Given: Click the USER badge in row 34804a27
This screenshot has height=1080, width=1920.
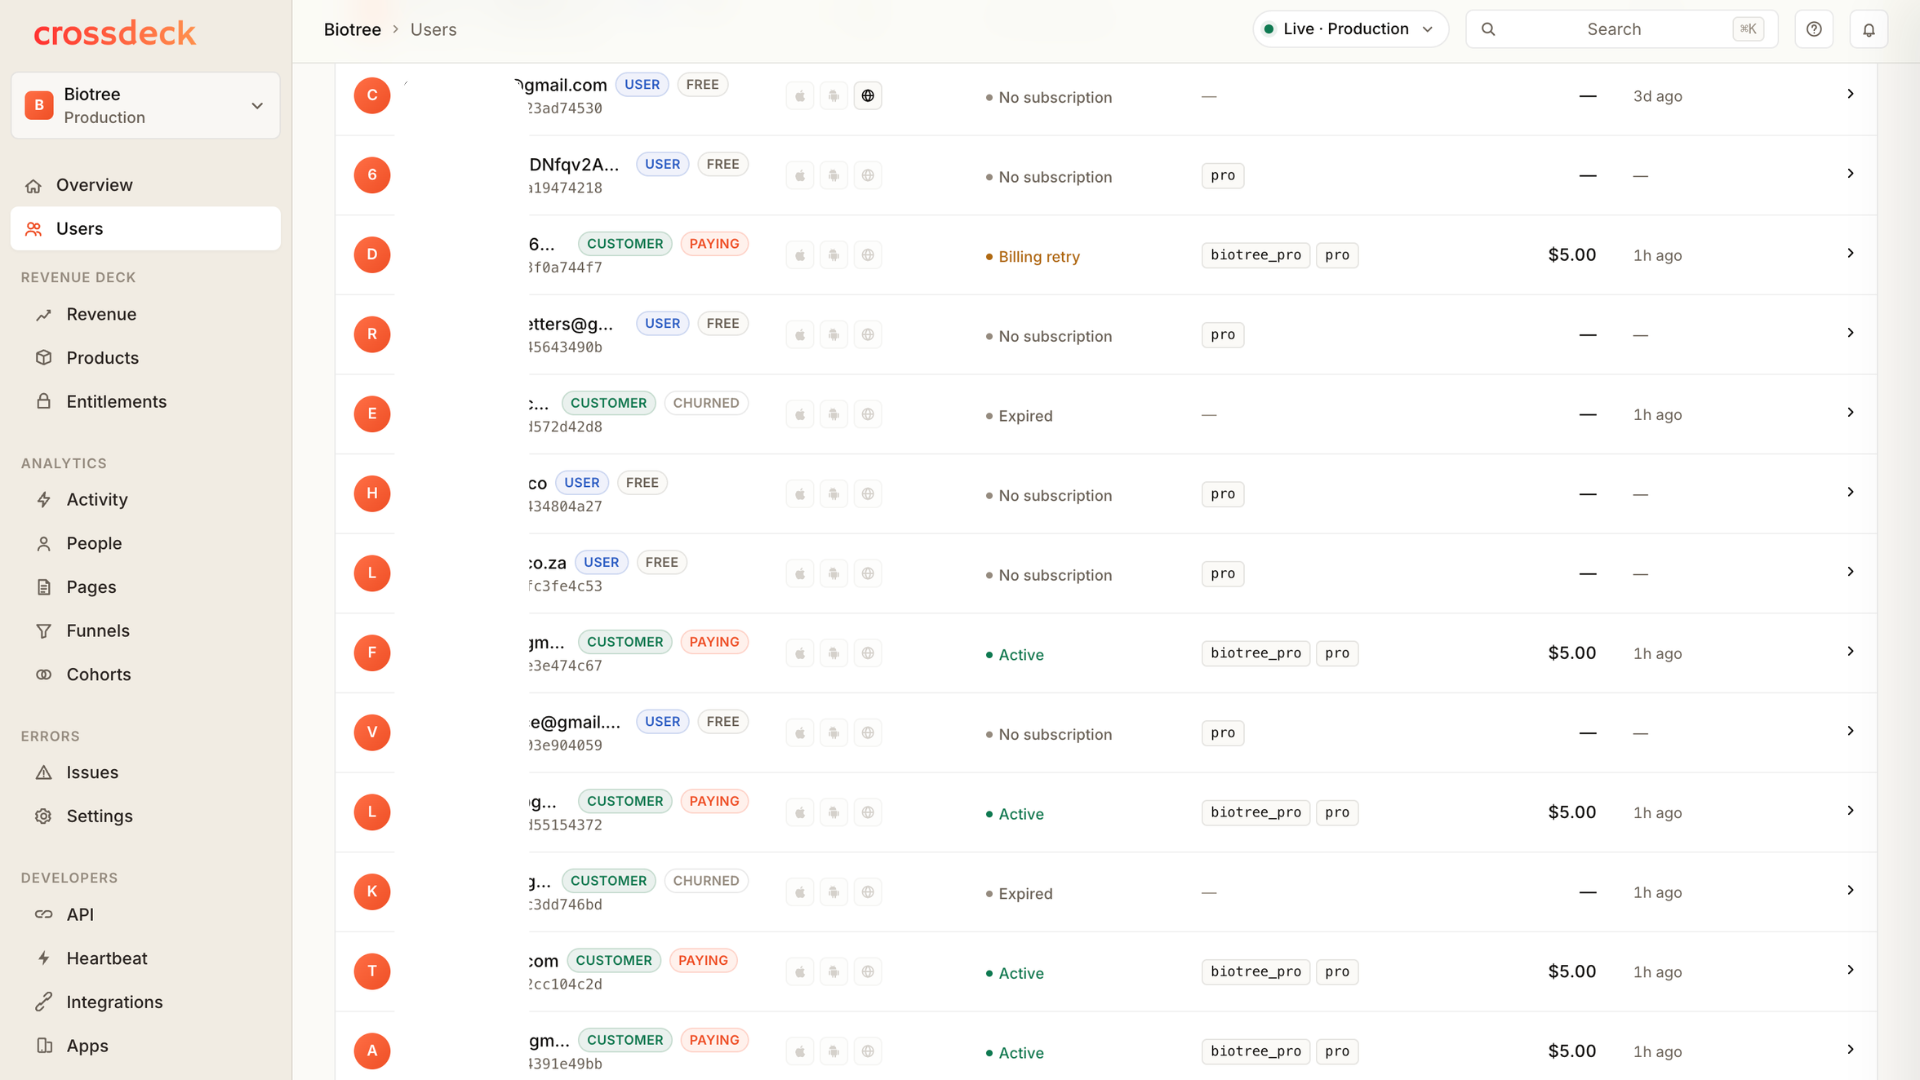Looking at the screenshot, I should click(582, 483).
